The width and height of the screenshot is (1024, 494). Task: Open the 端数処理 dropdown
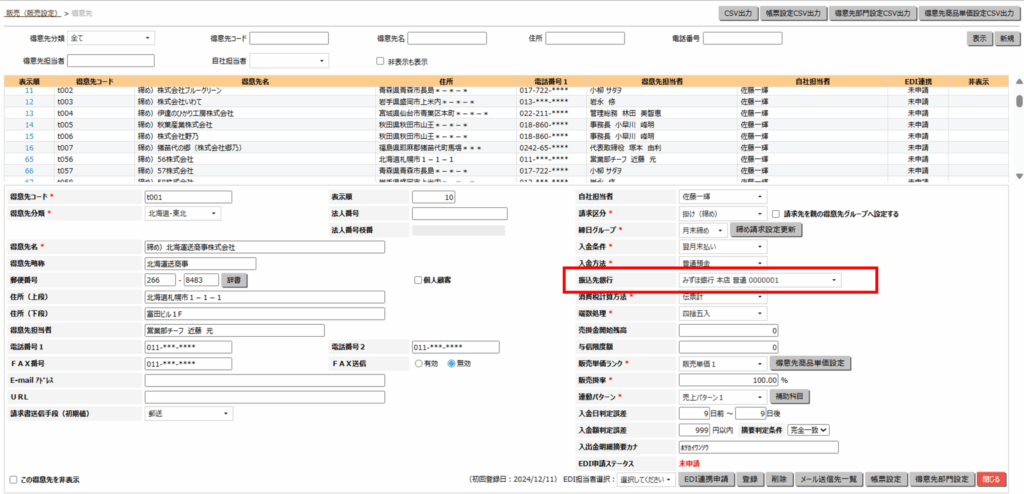click(x=711, y=313)
